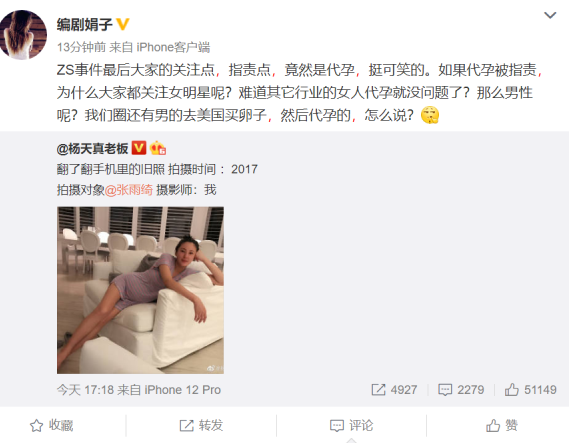Screen dimensions: 569x443
Task: Click the 今天 17:18 original post timestamp
Action: [x=85, y=390]
